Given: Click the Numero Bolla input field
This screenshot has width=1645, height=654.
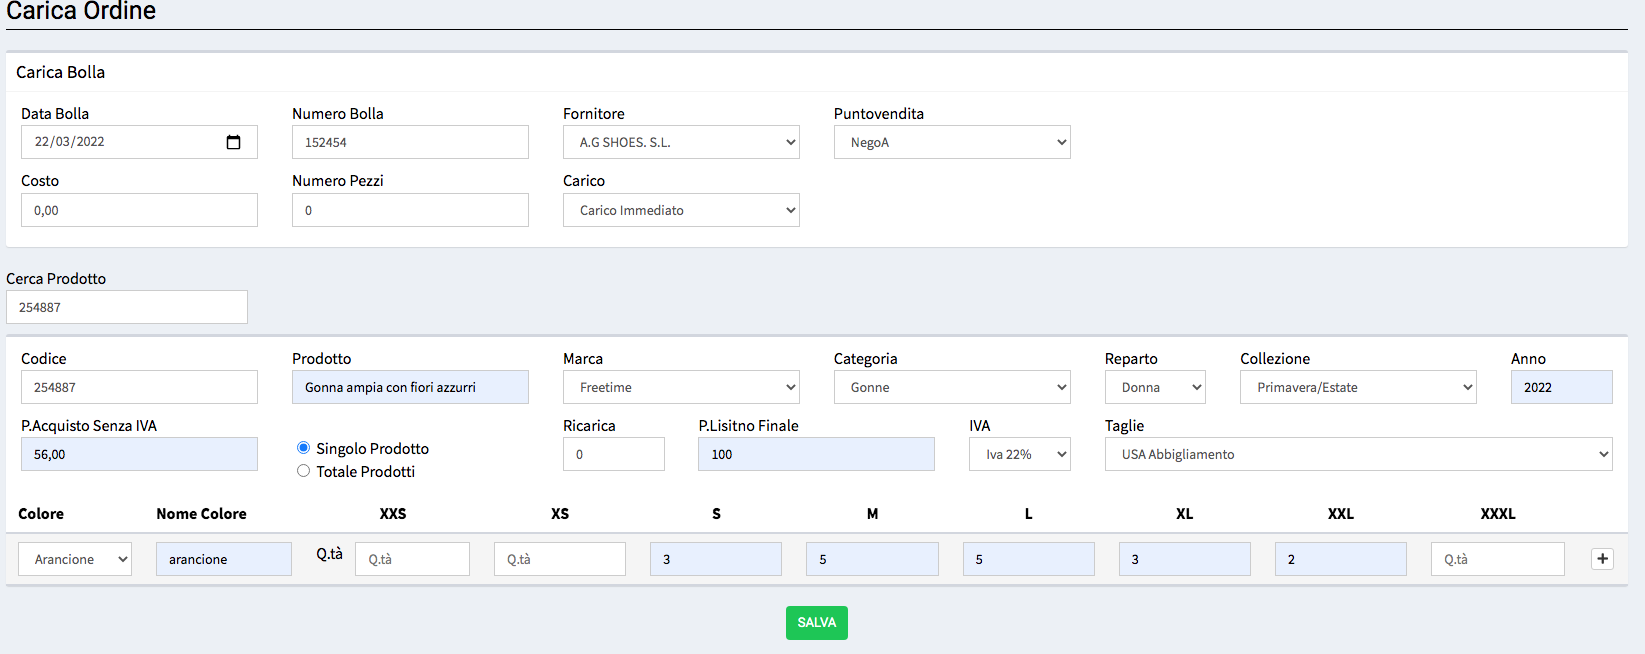Looking at the screenshot, I should (410, 142).
